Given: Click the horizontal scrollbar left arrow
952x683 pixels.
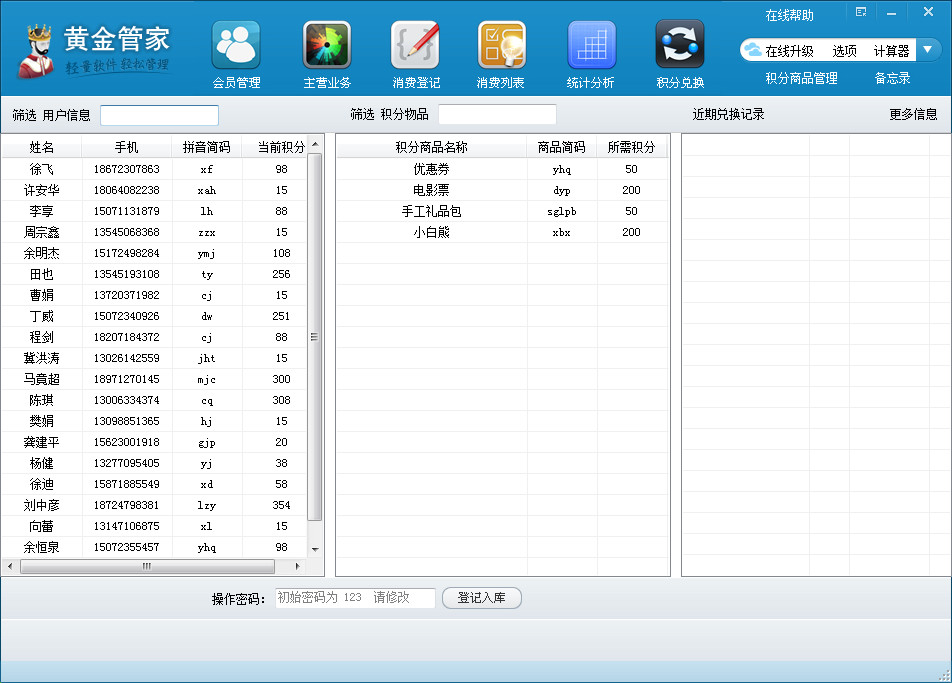Looking at the screenshot, I should point(10,566).
